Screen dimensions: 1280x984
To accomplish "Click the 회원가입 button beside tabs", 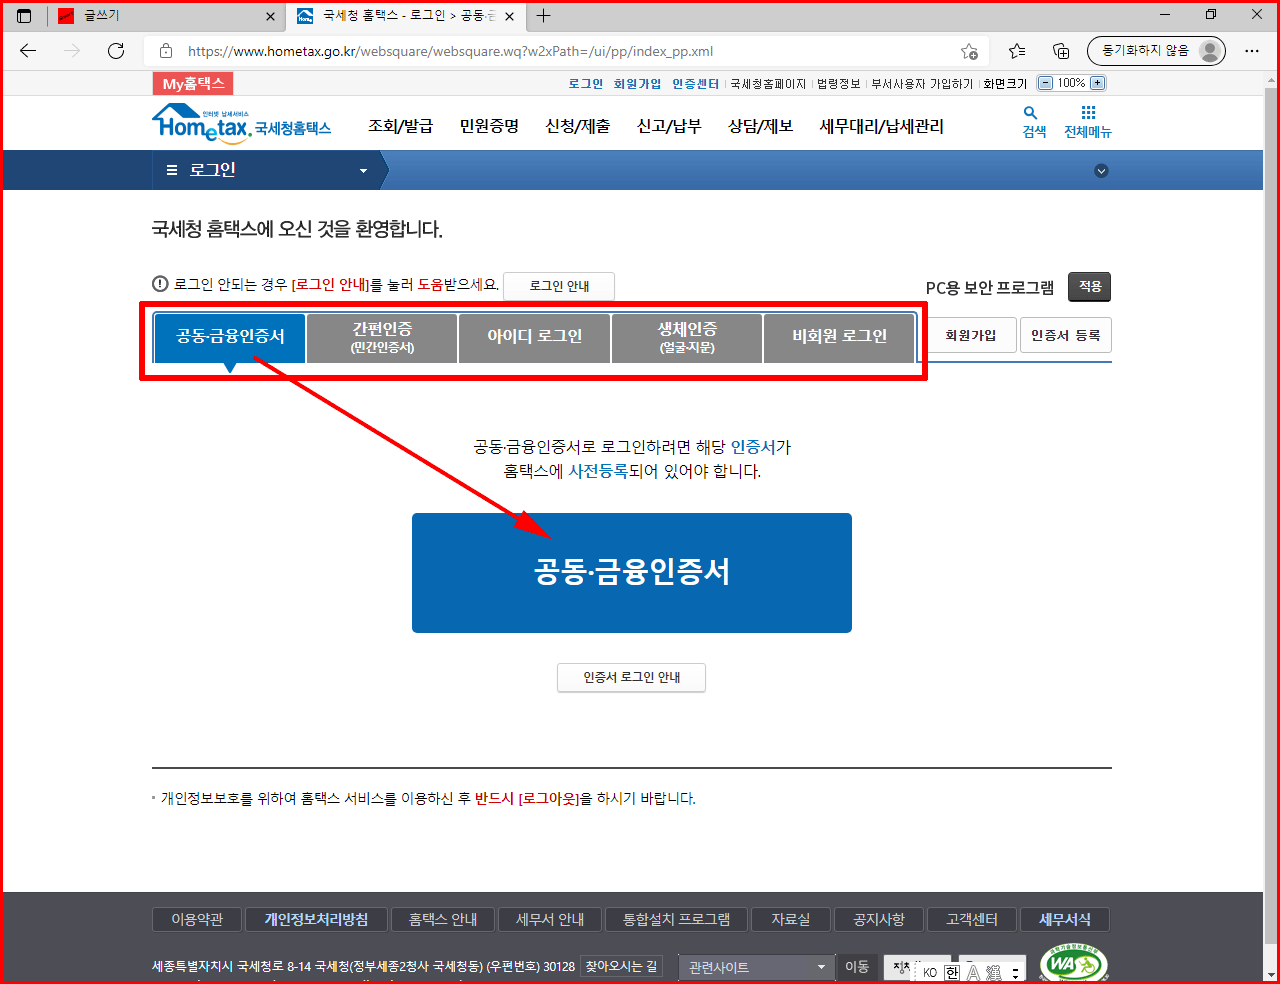I will click(971, 336).
